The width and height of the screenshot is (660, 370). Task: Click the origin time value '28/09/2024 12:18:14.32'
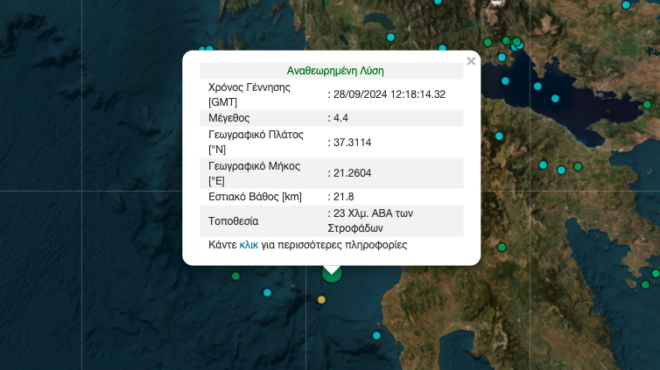coord(389,94)
